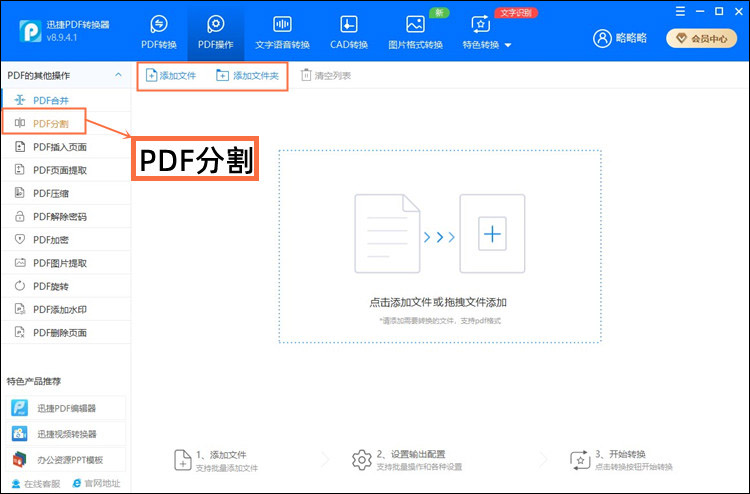Open the PDF转换 tab
The width and height of the screenshot is (750, 494).
pos(159,32)
